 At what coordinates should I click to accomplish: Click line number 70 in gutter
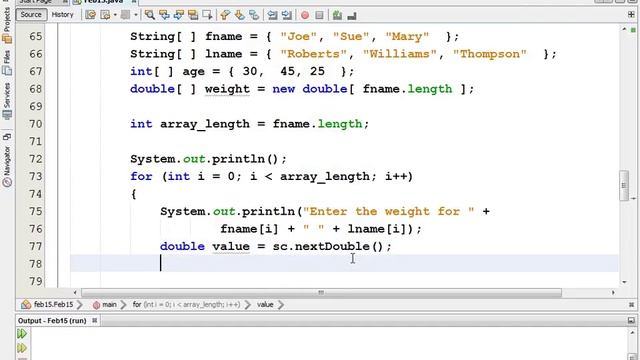click(36, 124)
